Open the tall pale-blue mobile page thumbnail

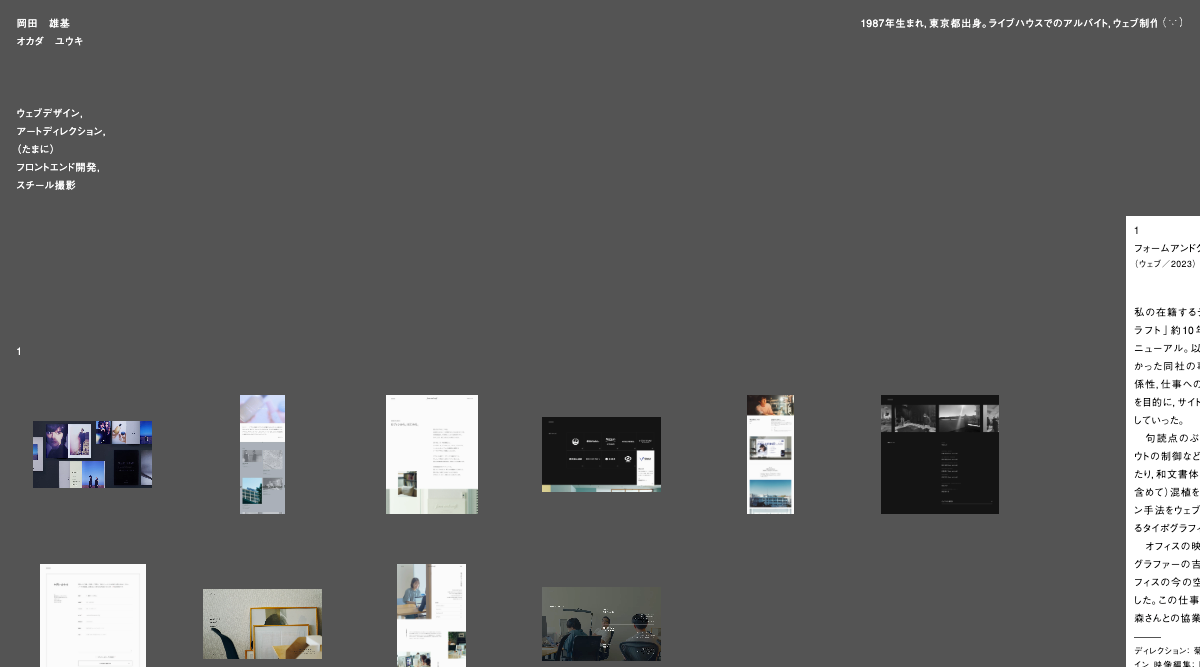pos(262,454)
